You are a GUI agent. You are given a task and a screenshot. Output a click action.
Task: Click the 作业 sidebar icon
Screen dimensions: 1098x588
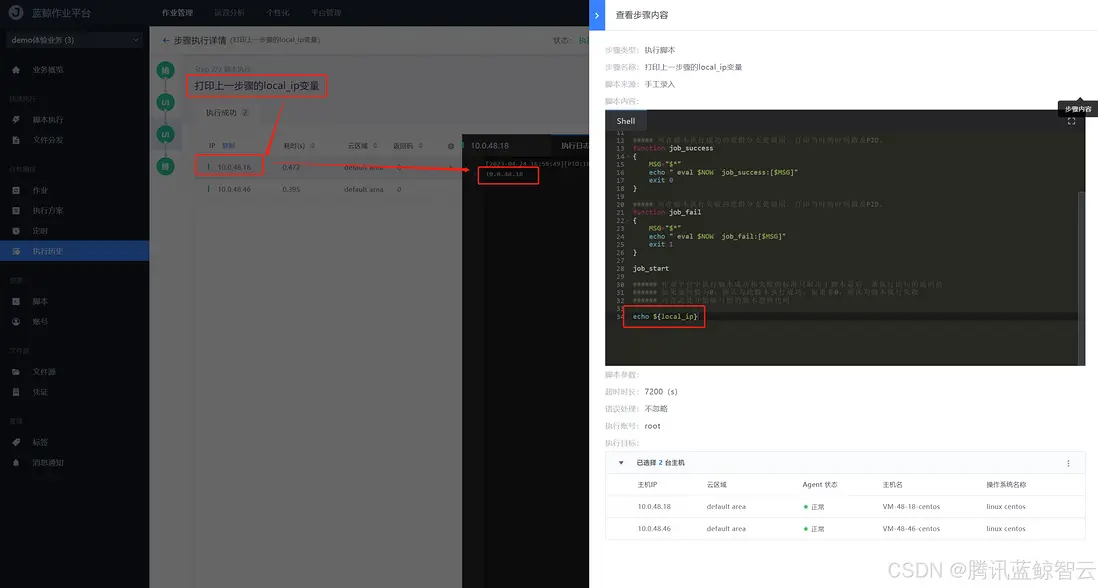(16, 190)
